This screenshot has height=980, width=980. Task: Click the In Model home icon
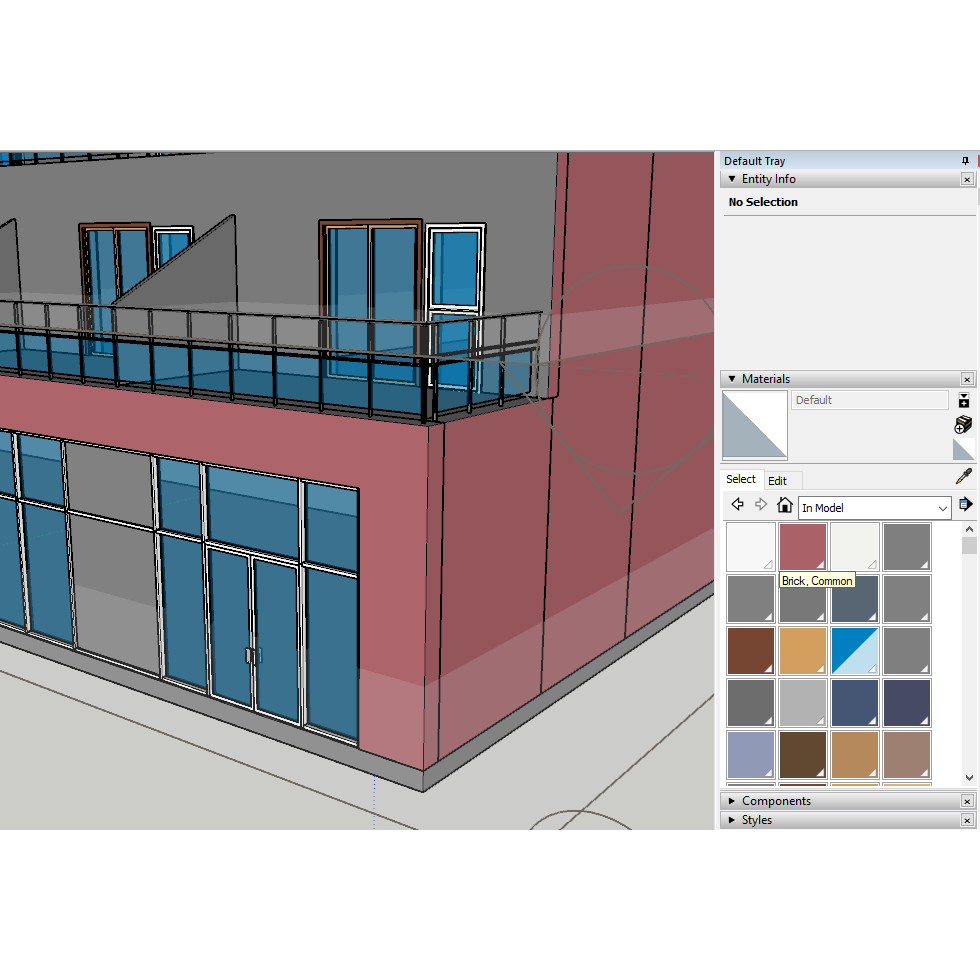click(x=784, y=504)
